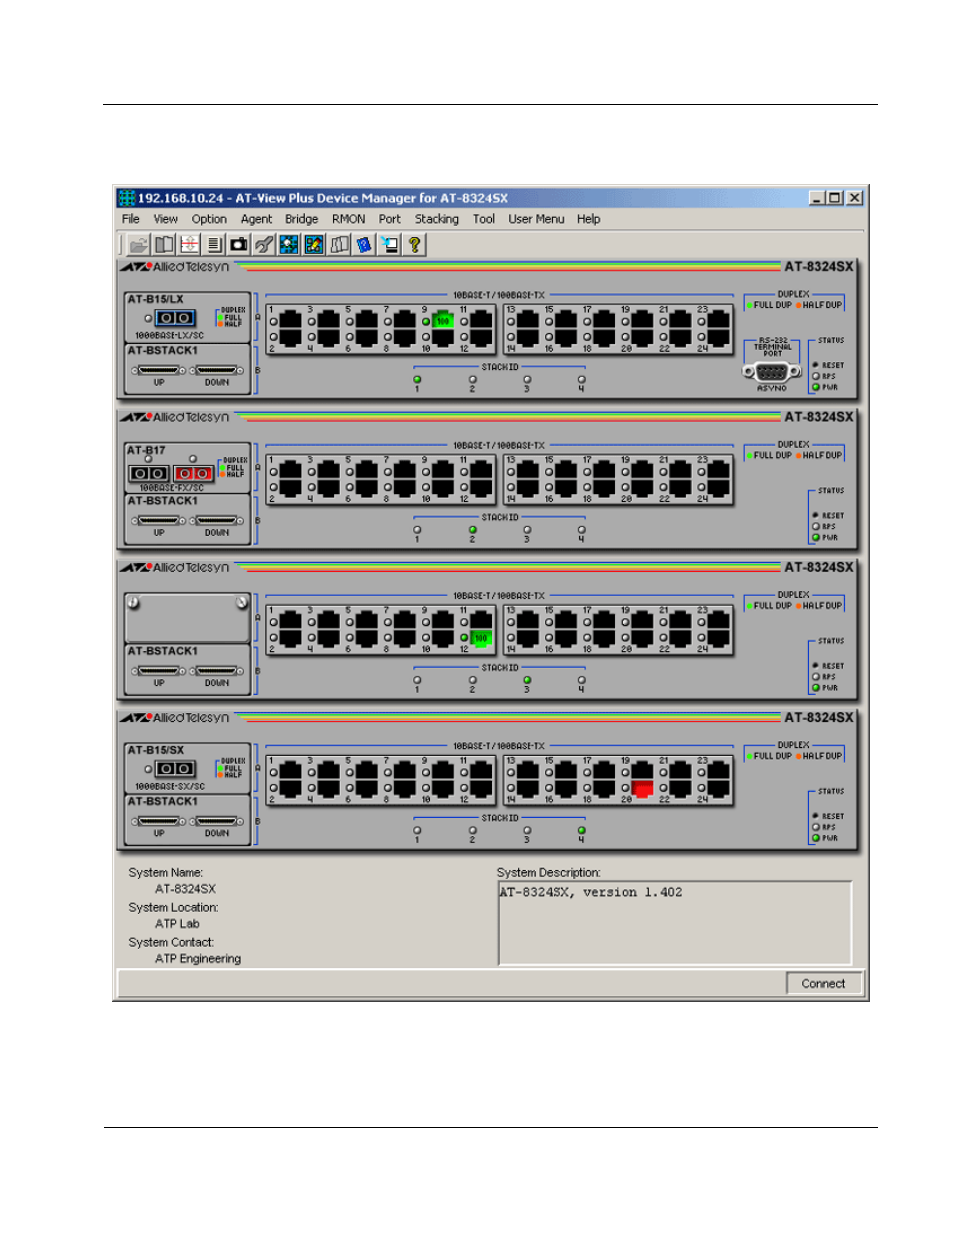Screen dimensions: 954x1235
Task: Click the Open folder toolbar icon
Action: coord(139,244)
